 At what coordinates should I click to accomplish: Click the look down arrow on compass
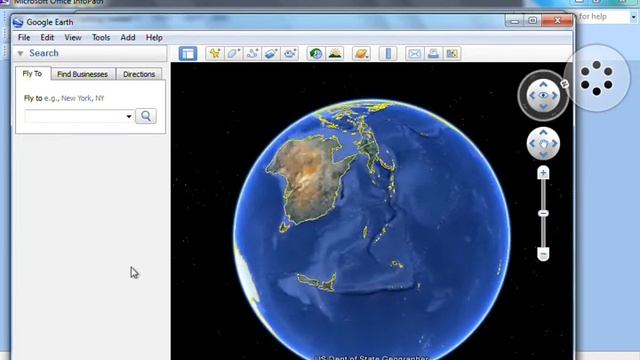tap(543, 107)
